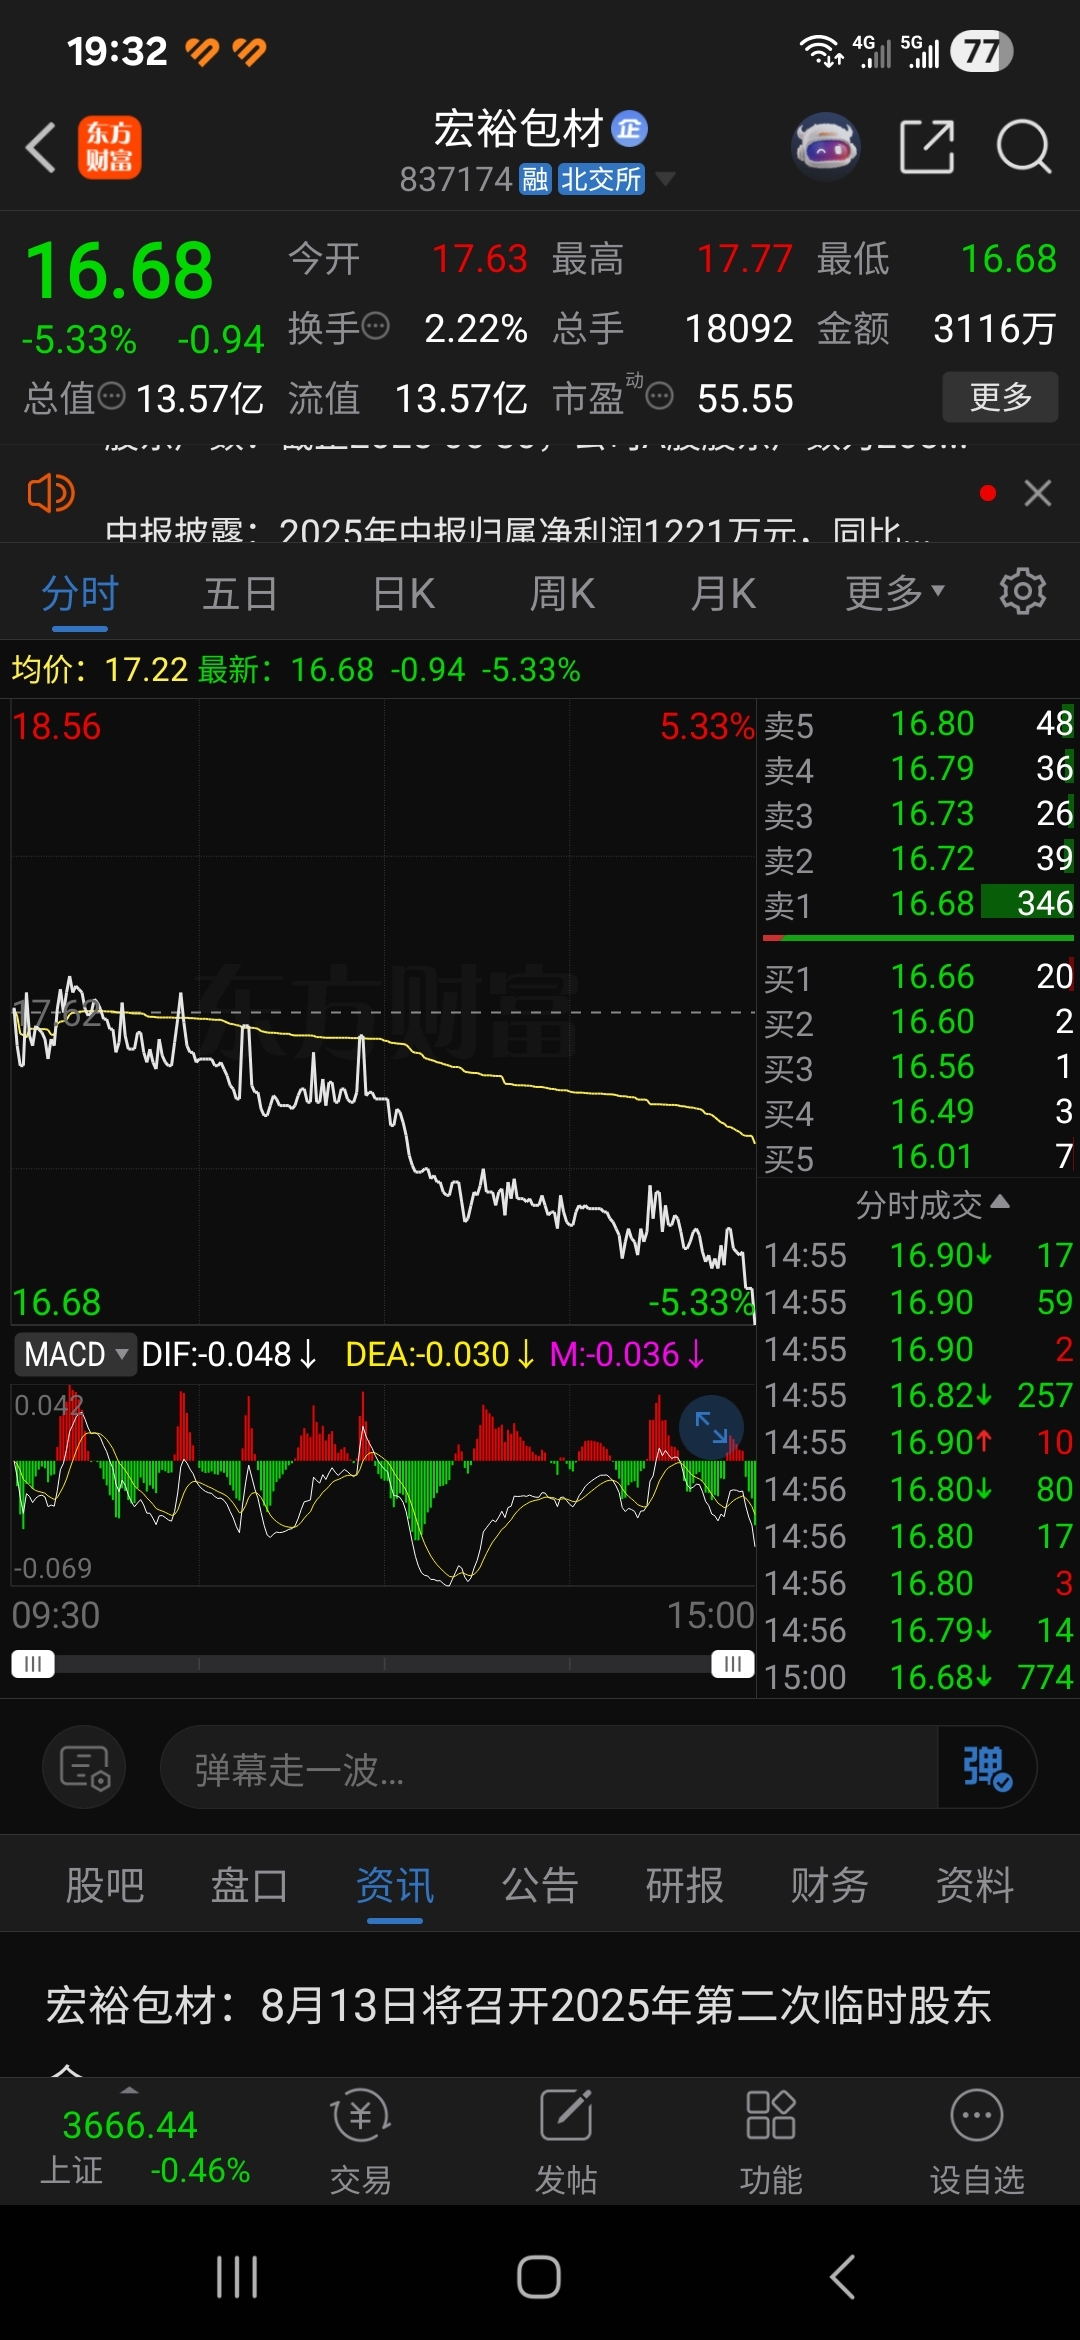Image resolution: width=1080 pixels, height=2340 pixels.
Task: Open the 东方财富 app logo
Action: pyautogui.click(x=110, y=148)
